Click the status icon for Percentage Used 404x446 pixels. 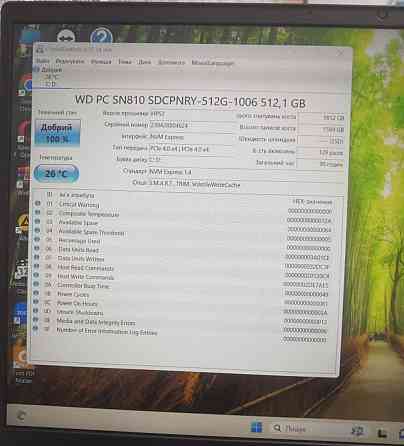click(37, 239)
